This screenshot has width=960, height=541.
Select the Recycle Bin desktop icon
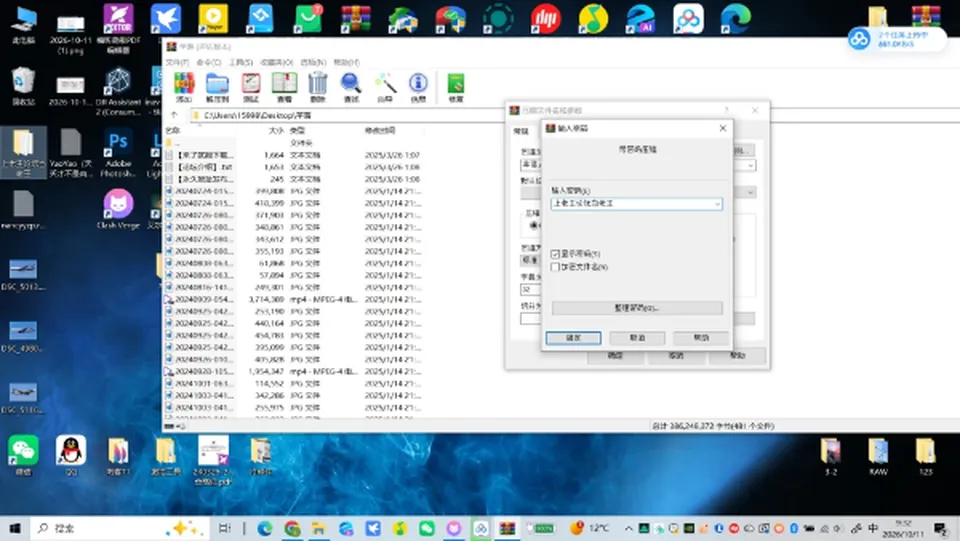[x=23, y=86]
